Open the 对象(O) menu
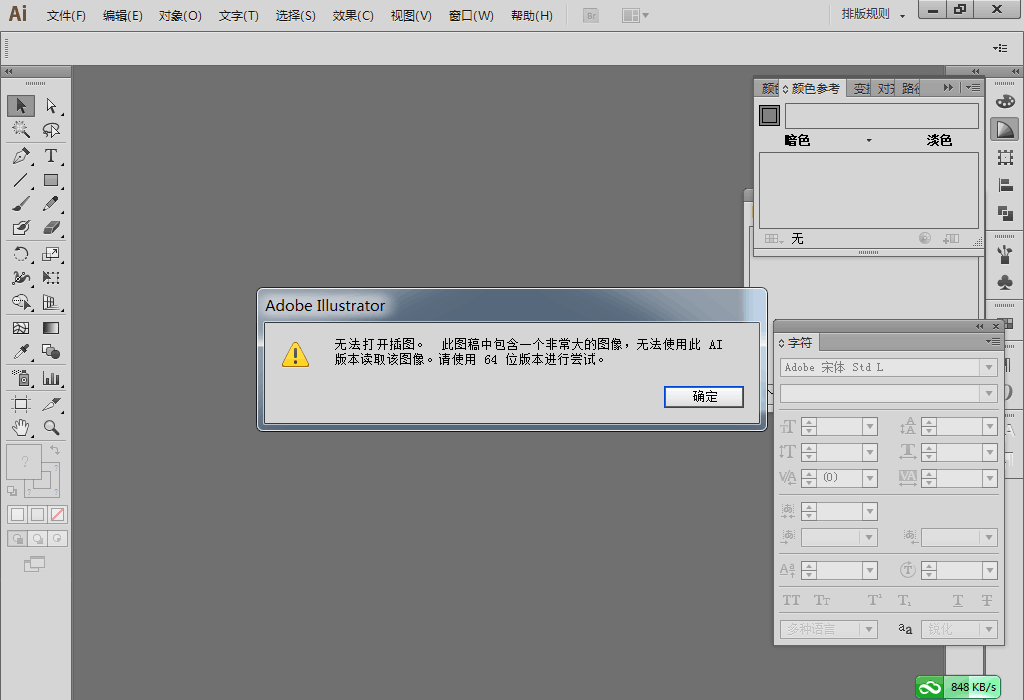The image size is (1024, 700). pyautogui.click(x=180, y=16)
